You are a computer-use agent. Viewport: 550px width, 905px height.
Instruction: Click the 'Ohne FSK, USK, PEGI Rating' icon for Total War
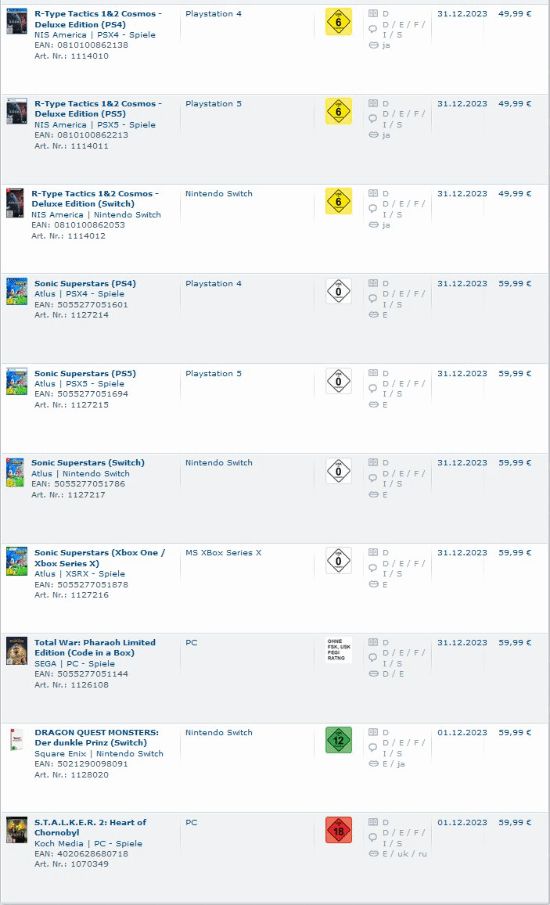[x=338, y=650]
